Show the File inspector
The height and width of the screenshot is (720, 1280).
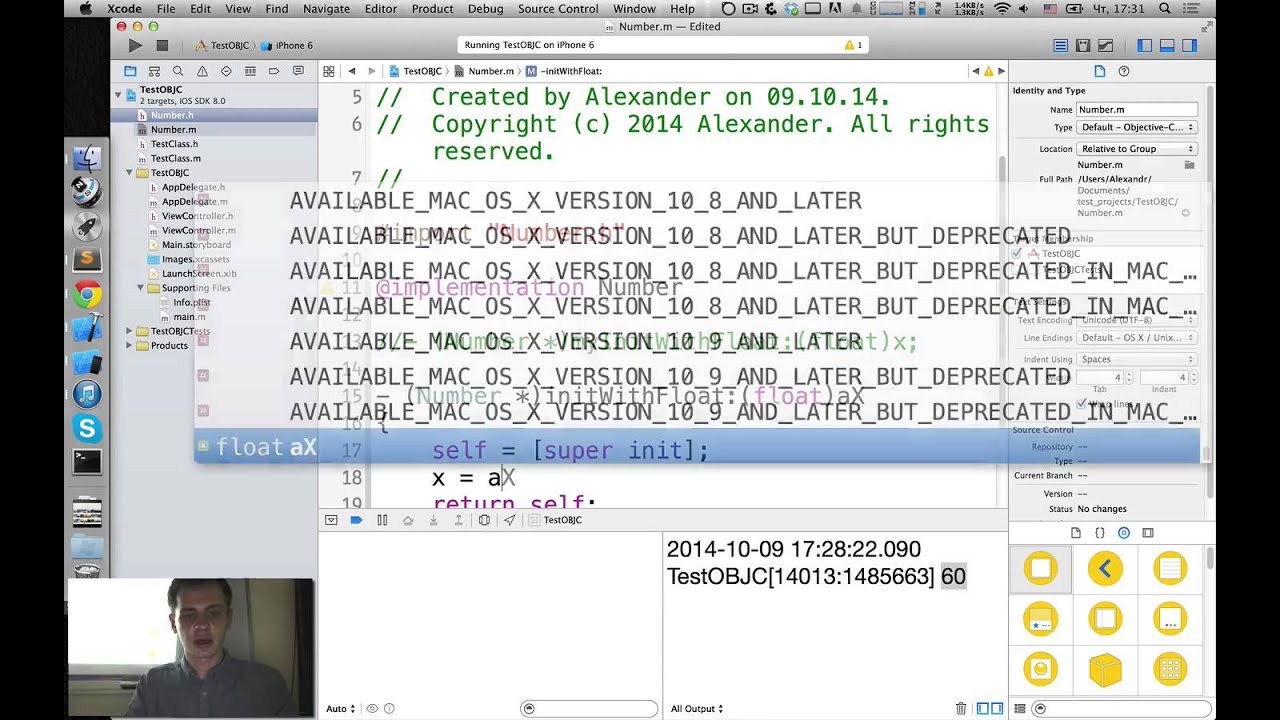pos(1100,71)
